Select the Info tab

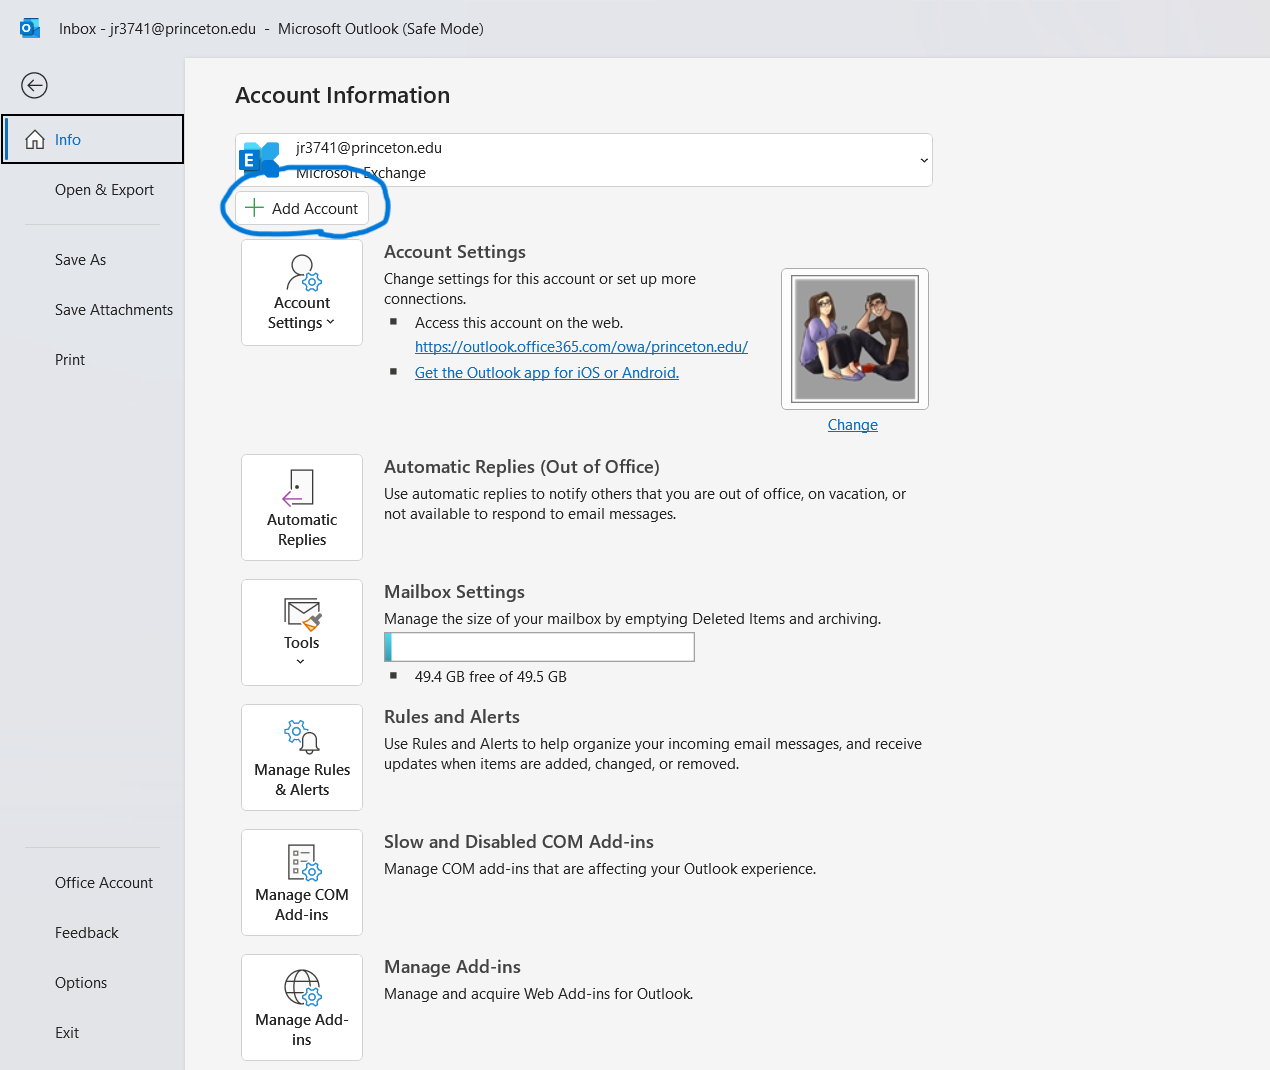(93, 139)
